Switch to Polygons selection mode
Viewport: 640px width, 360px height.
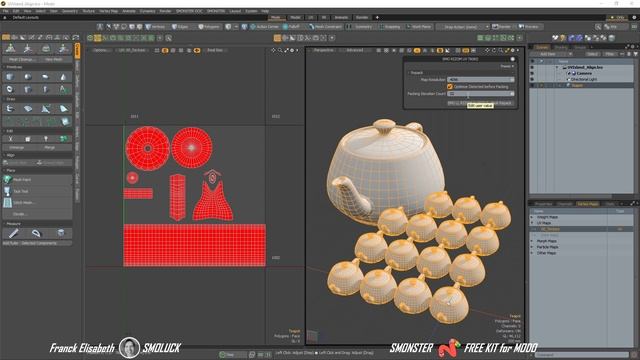click(209, 27)
